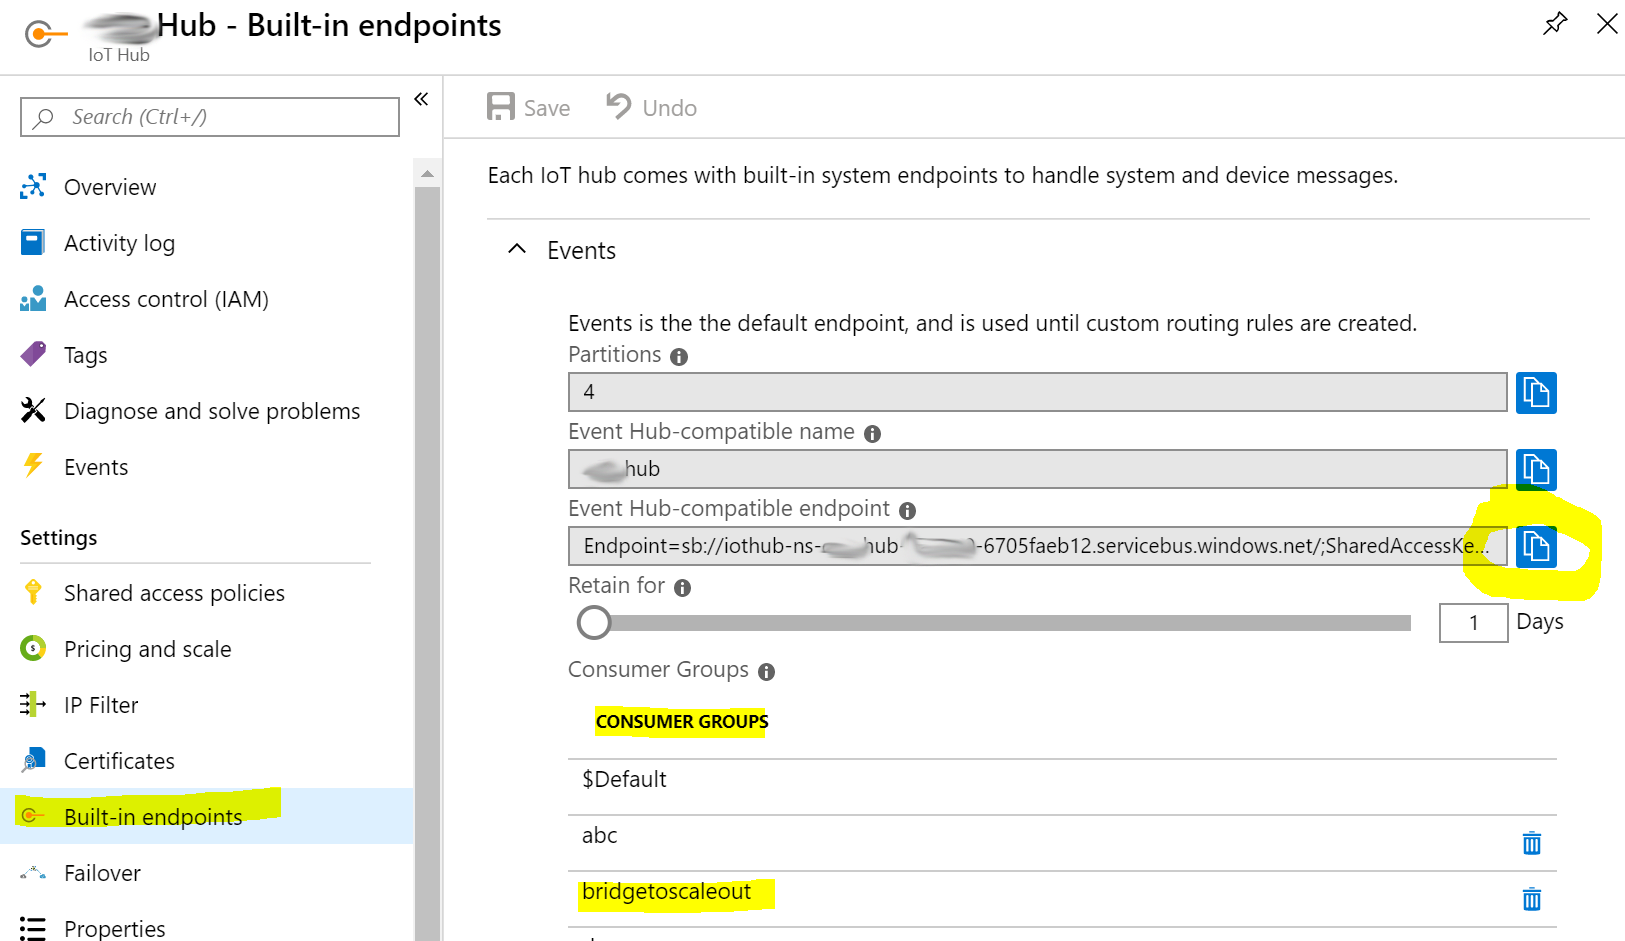The image size is (1625, 941).
Task: Copy the Event Hub-compatible endpoint string
Action: point(1536,546)
